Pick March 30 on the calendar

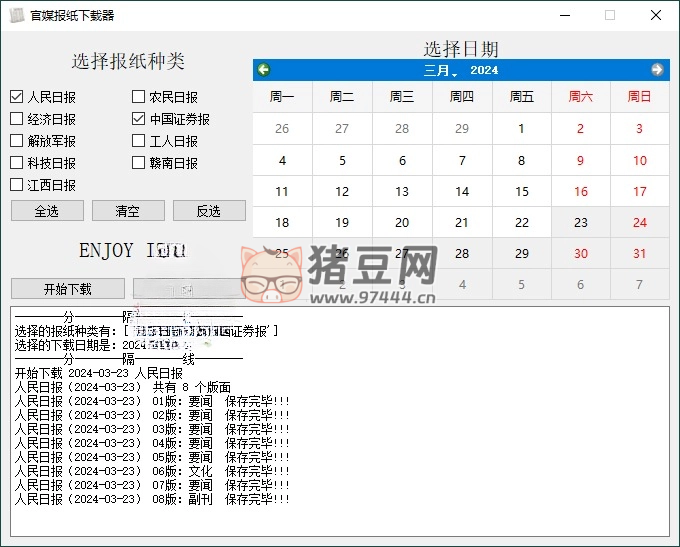(x=581, y=254)
